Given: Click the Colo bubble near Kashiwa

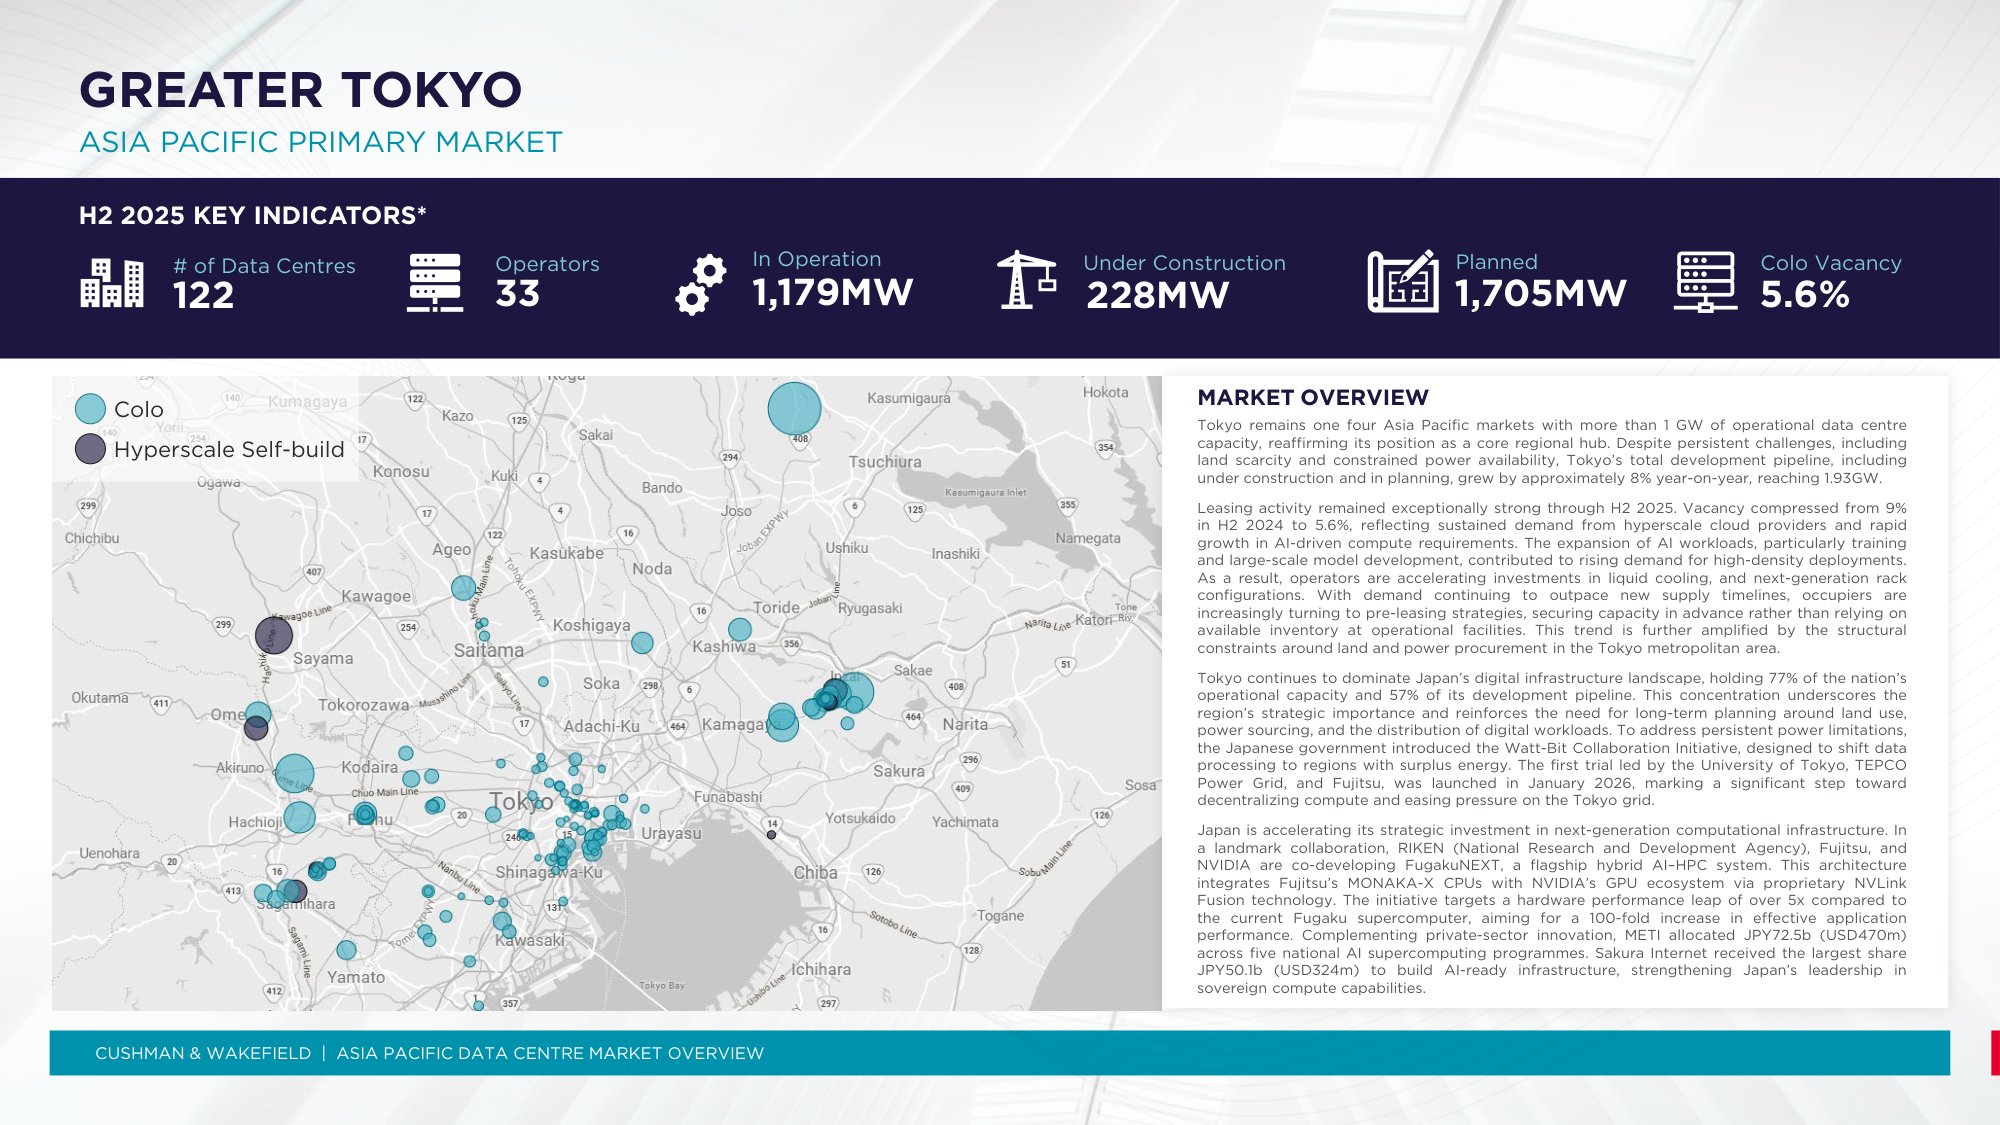Looking at the screenshot, I should [x=740, y=629].
